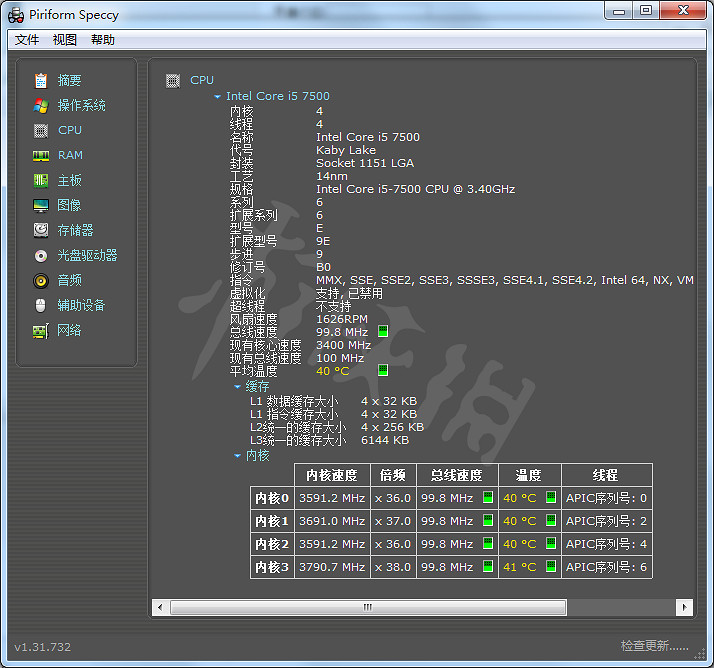
Task: Click the 音频 audio speaker icon
Action: (41, 281)
